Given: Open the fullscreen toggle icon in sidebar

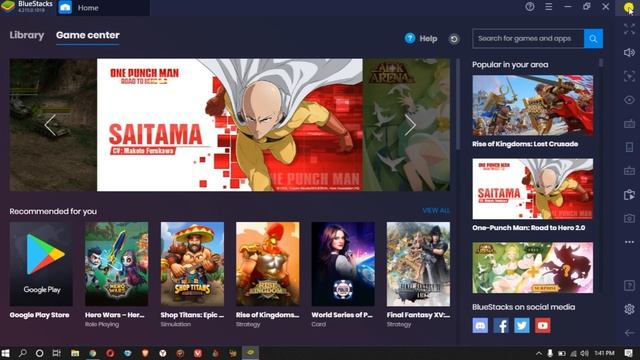Looking at the screenshot, I should pyautogui.click(x=629, y=29).
